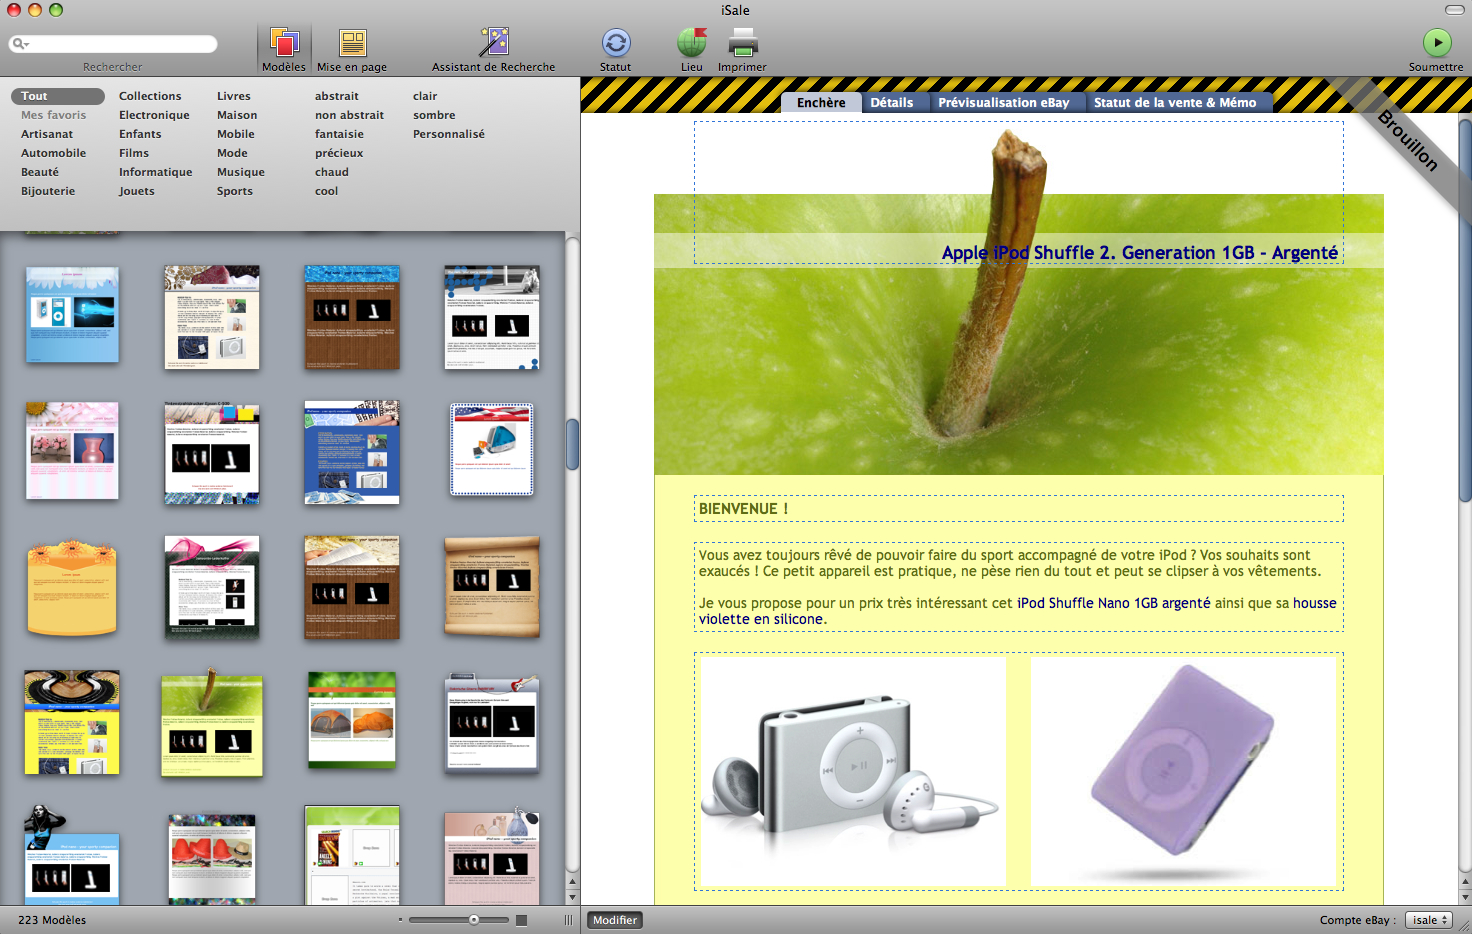This screenshot has height=934, width=1472.
Task: Filter templates by Electronique
Action: click(x=154, y=115)
